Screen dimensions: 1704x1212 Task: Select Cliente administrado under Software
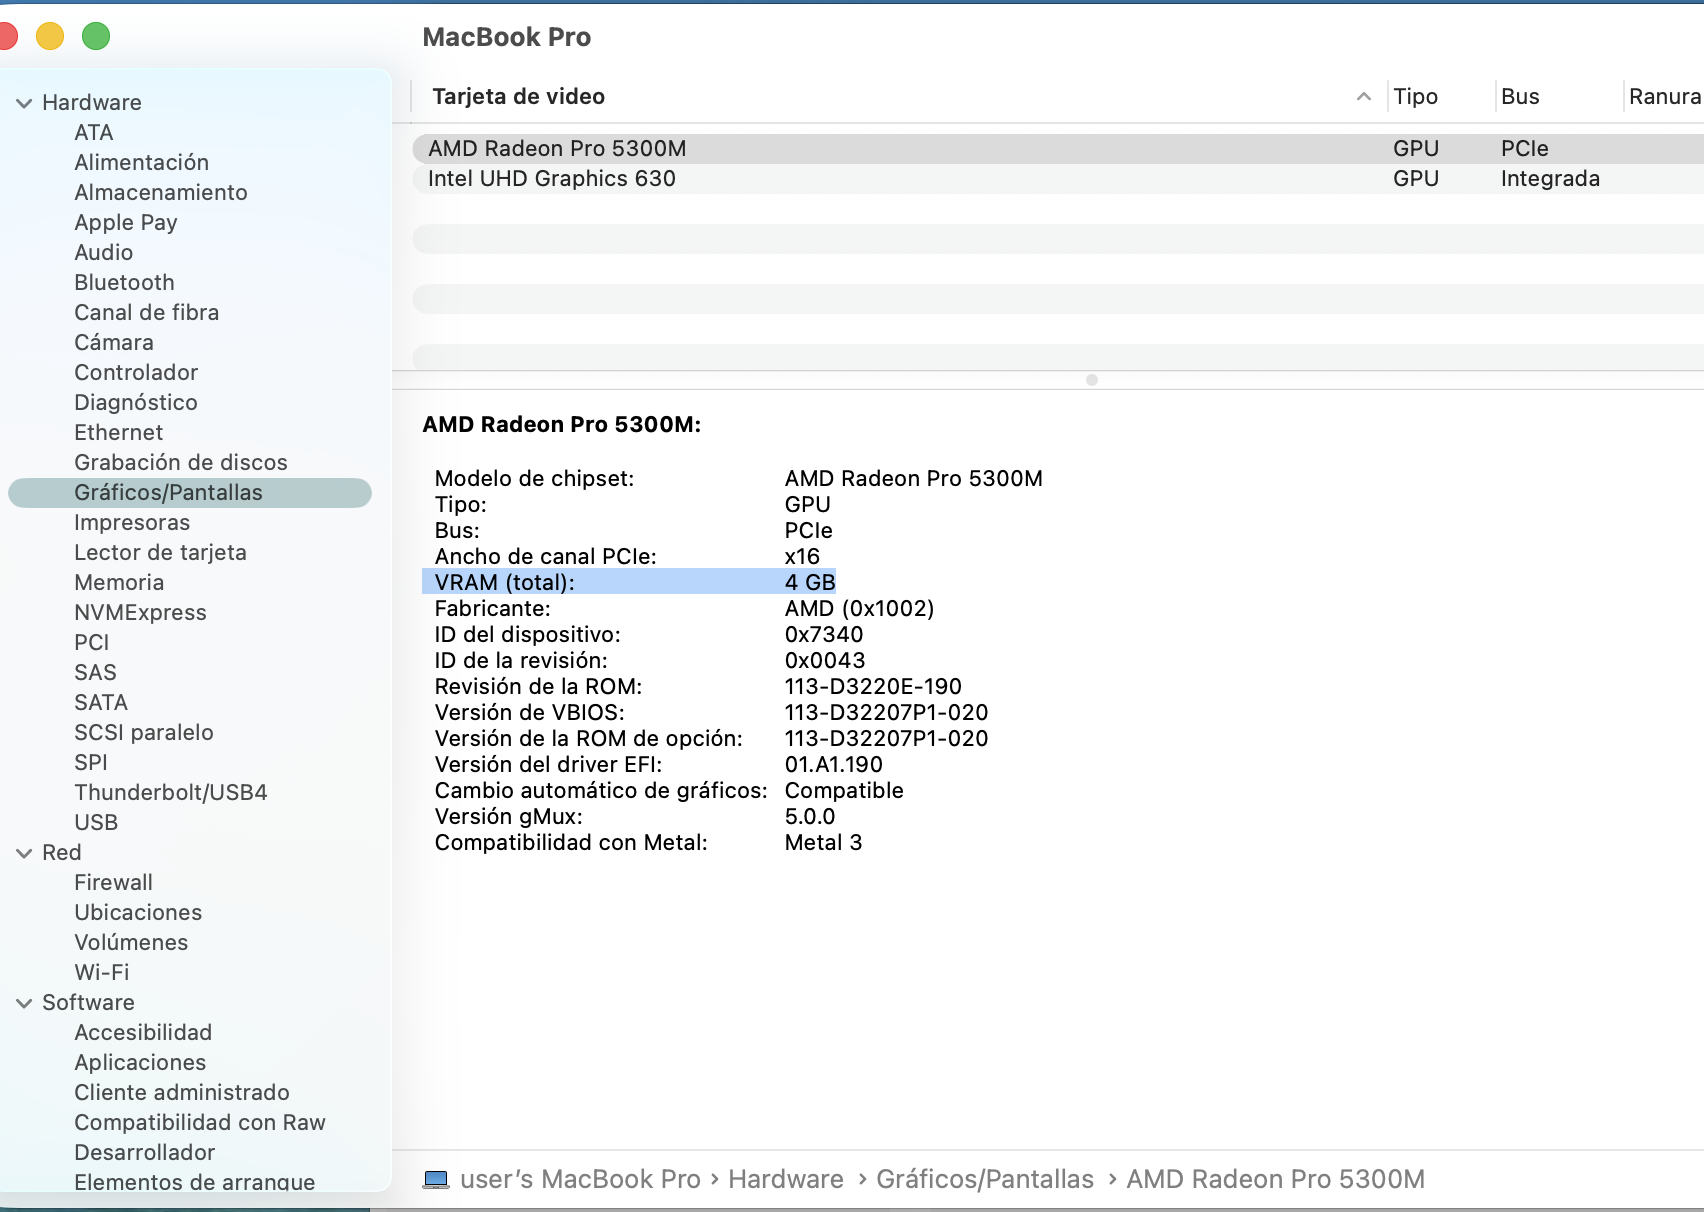pyautogui.click(x=182, y=1093)
